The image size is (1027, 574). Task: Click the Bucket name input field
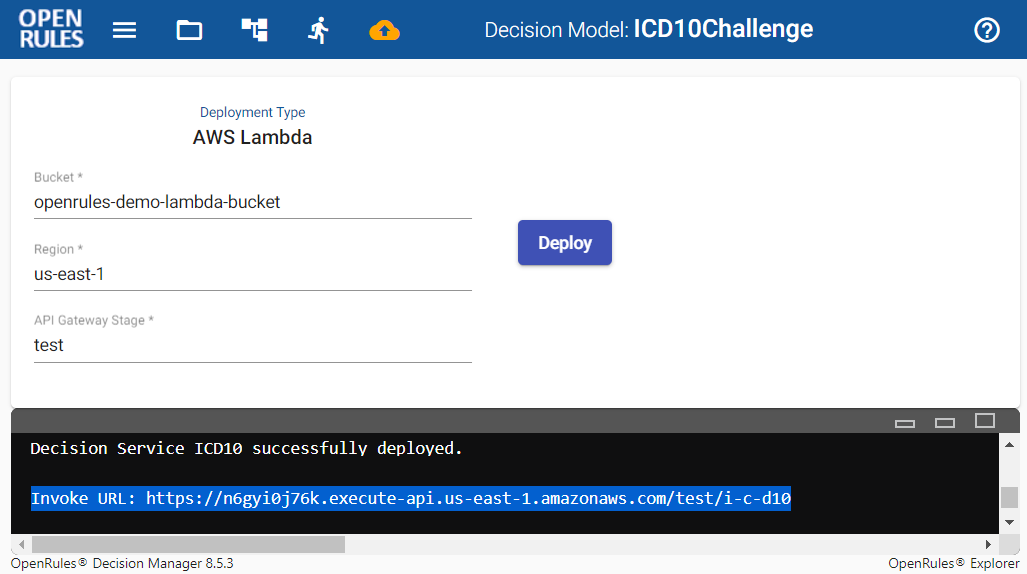pyautogui.click(x=252, y=202)
